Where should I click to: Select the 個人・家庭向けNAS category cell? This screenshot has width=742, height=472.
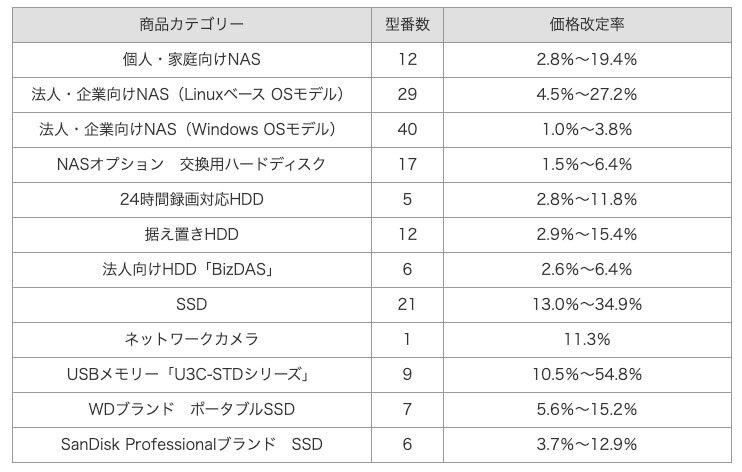pyautogui.click(x=190, y=60)
